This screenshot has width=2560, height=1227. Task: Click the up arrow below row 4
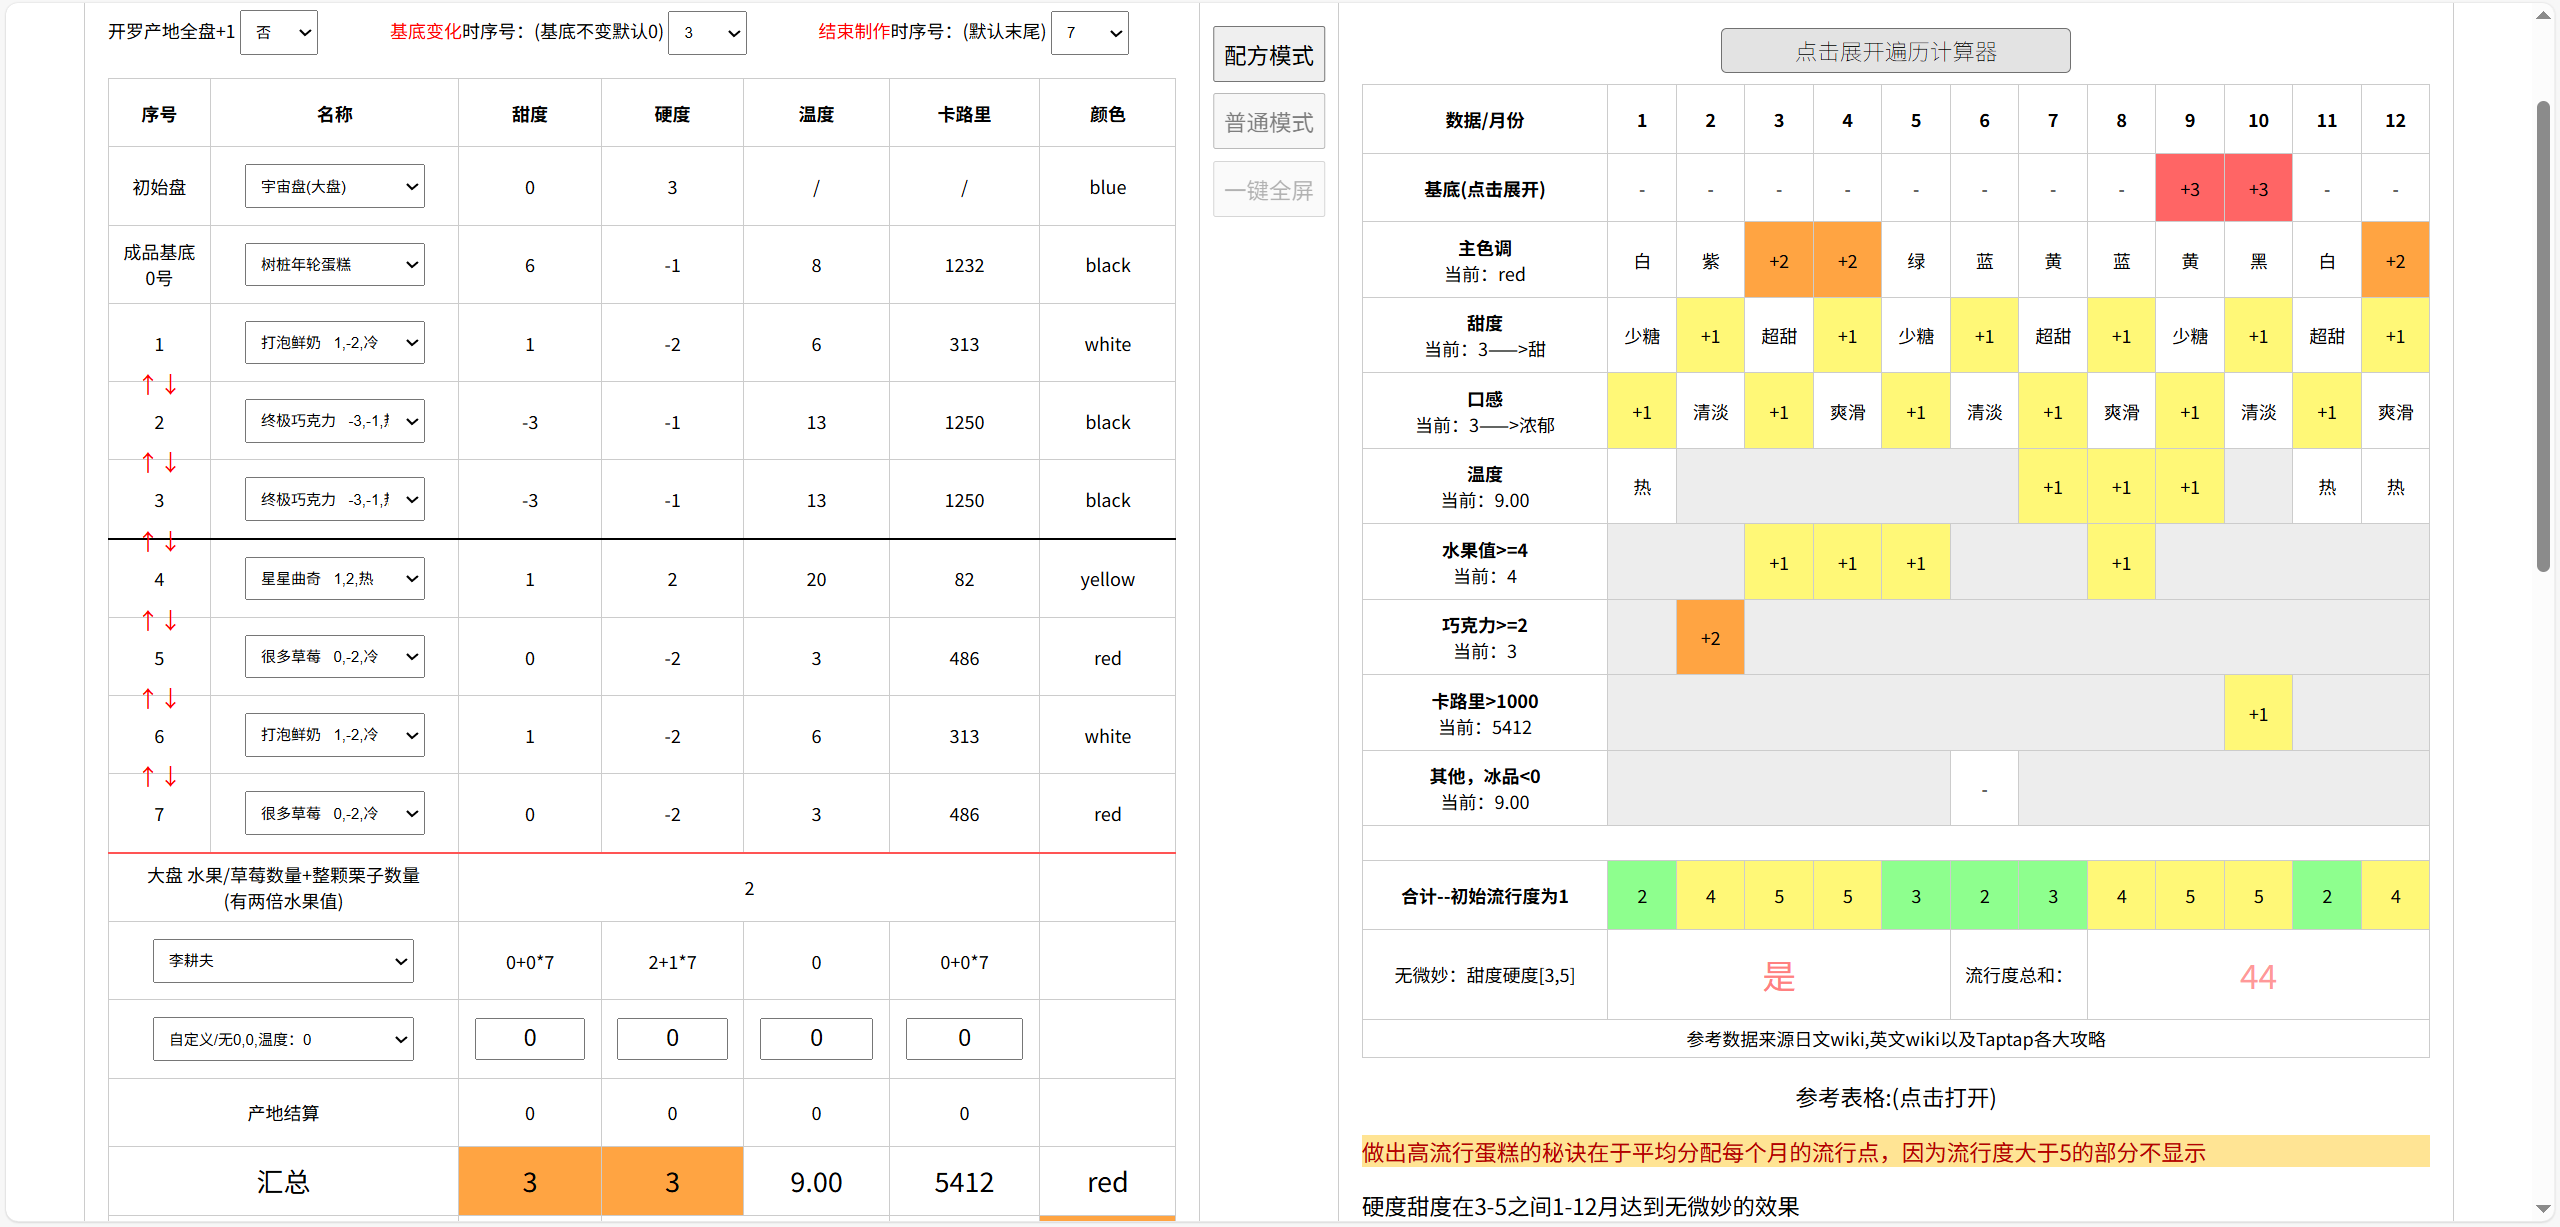[148, 620]
